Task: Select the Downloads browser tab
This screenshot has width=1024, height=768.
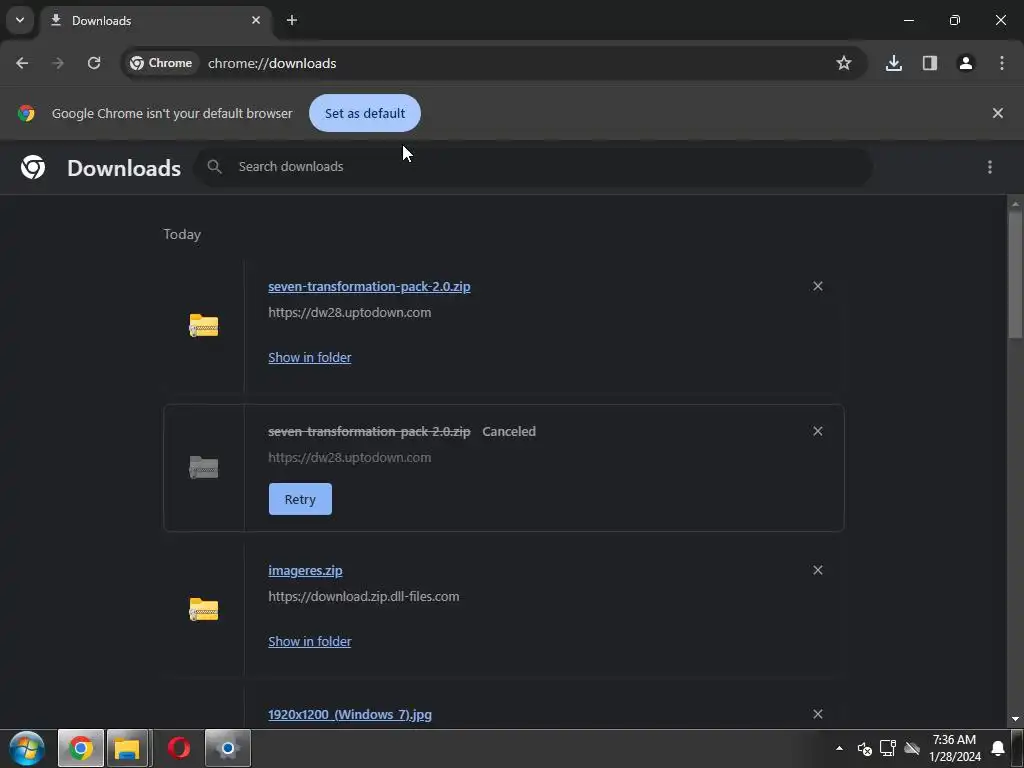Action: click(x=156, y=21)
